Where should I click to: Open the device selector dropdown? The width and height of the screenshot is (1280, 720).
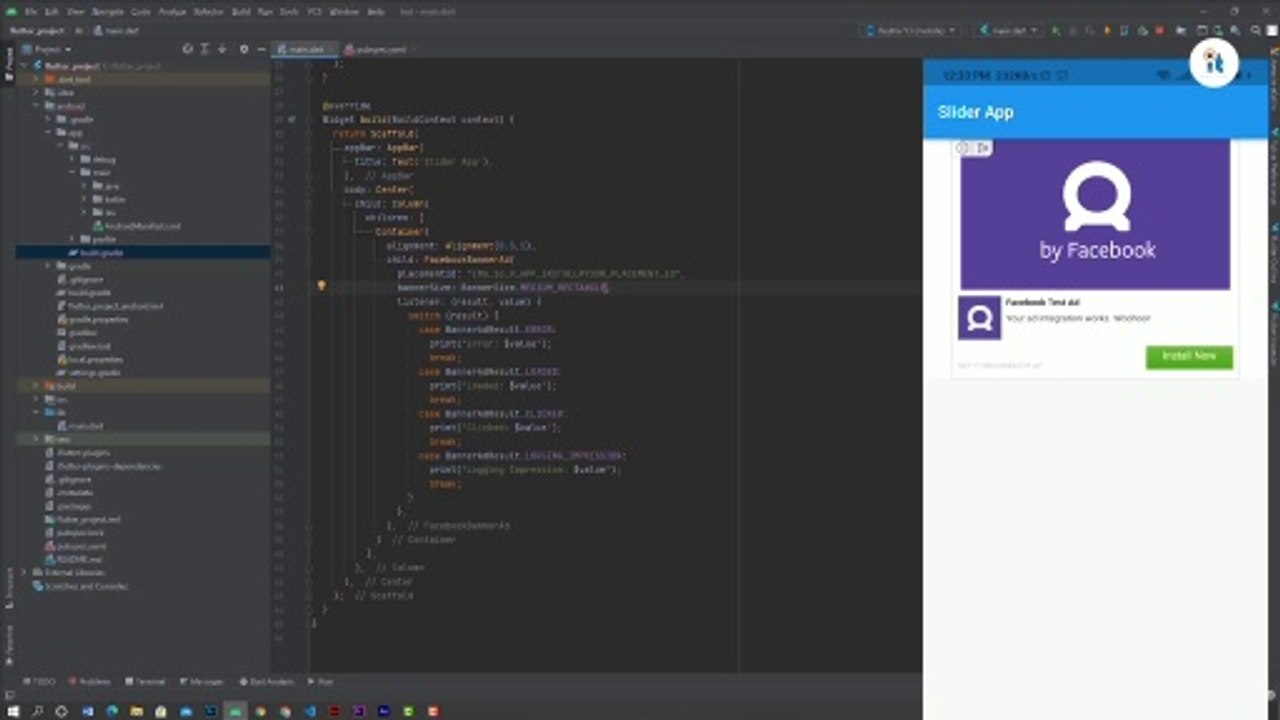(x=912, y=31)
